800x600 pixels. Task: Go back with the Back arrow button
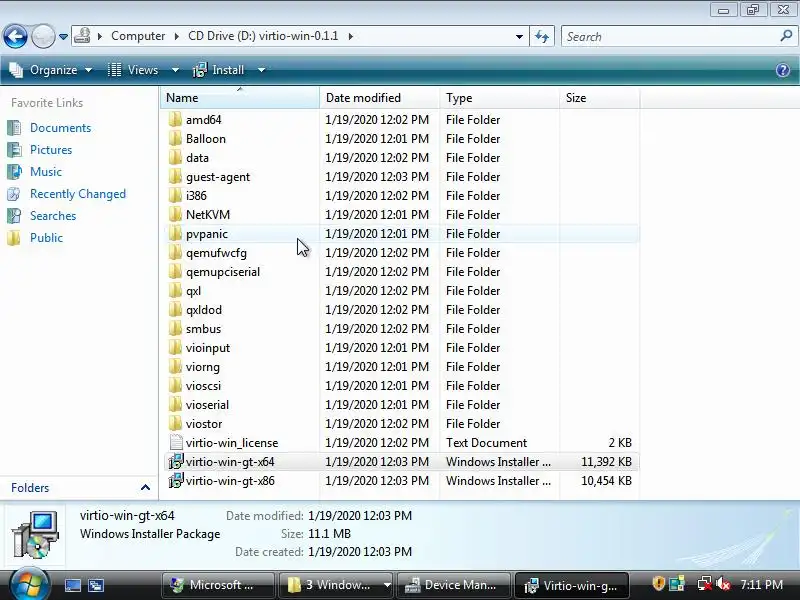click(x=15, y=37)
